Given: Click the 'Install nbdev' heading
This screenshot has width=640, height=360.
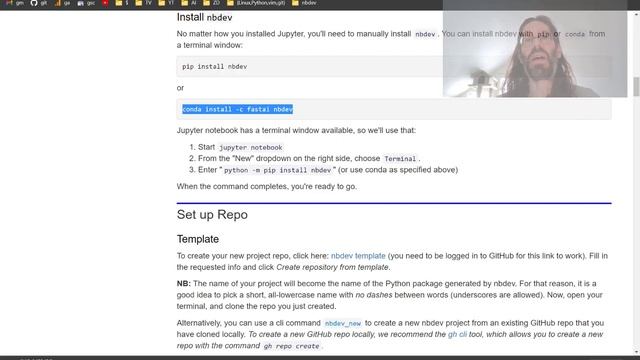Looking at the screenshot, I should (204, 18).
